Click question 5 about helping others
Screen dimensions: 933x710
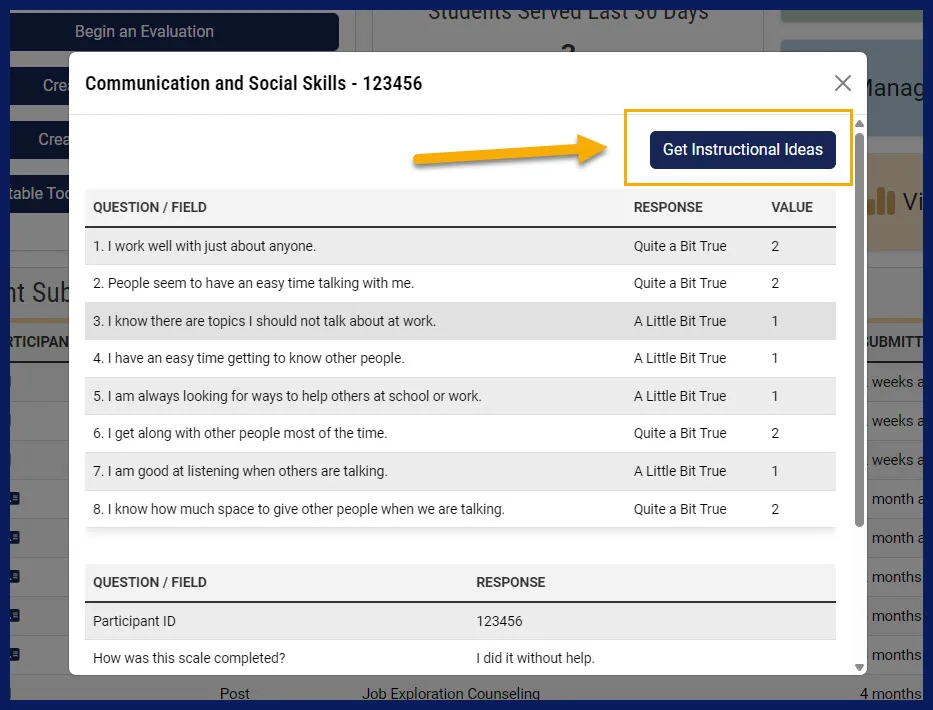tap(287, 396)
